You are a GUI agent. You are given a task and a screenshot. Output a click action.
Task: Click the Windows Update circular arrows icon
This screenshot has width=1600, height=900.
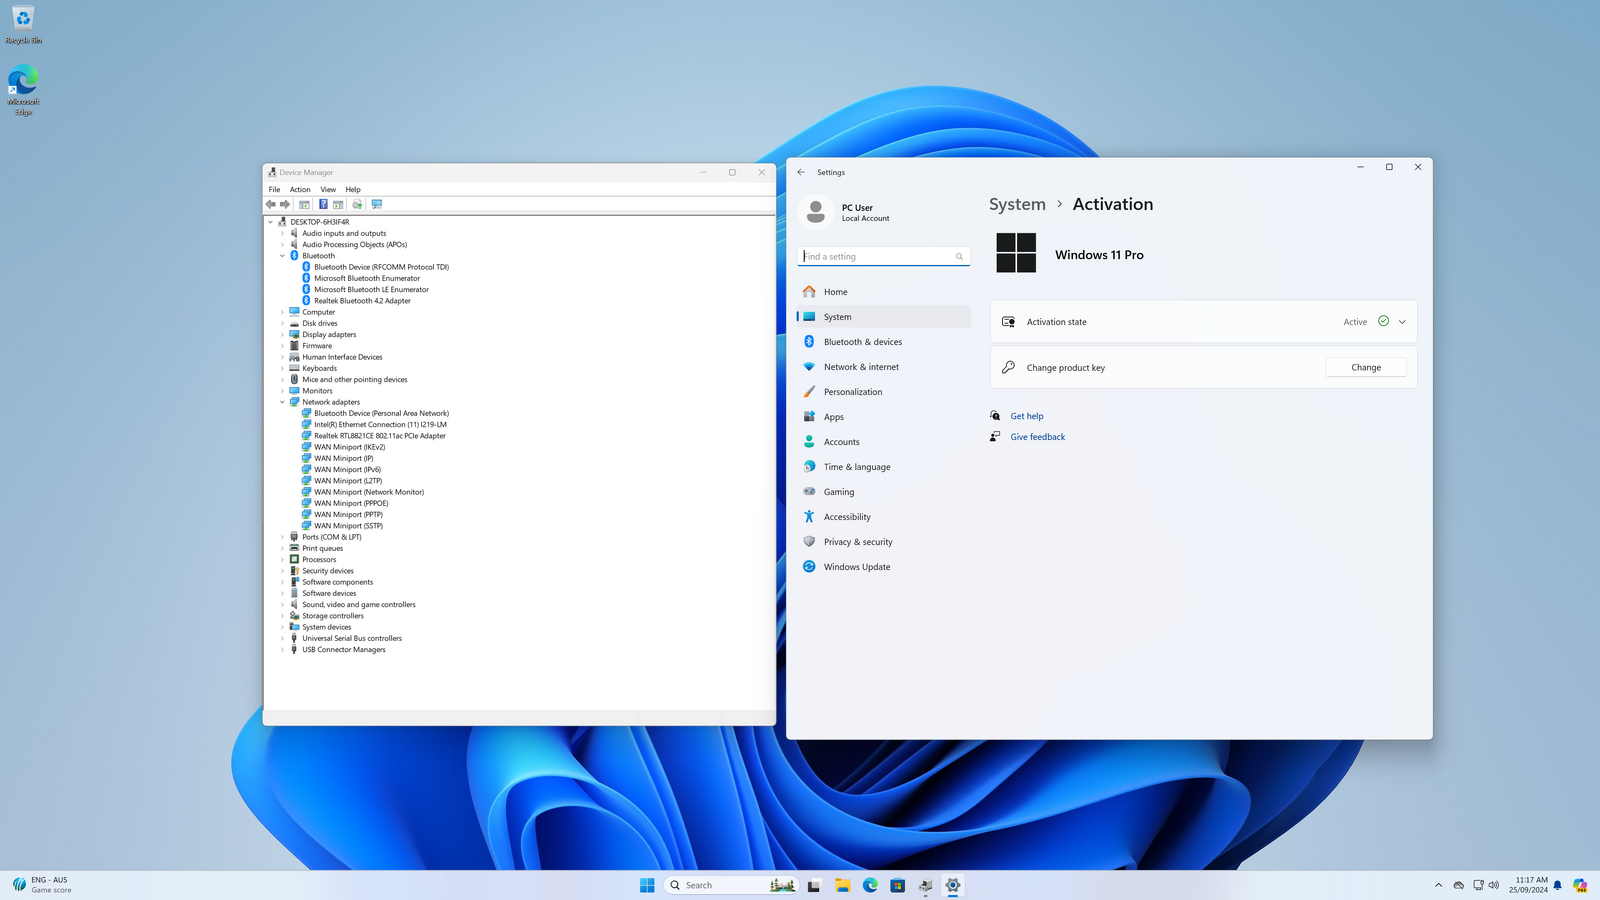809,567
